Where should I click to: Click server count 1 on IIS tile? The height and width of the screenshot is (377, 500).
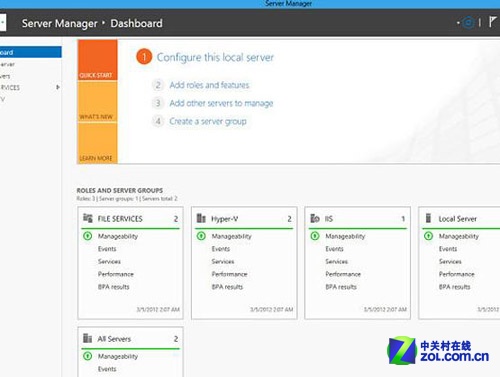(403, 219)
